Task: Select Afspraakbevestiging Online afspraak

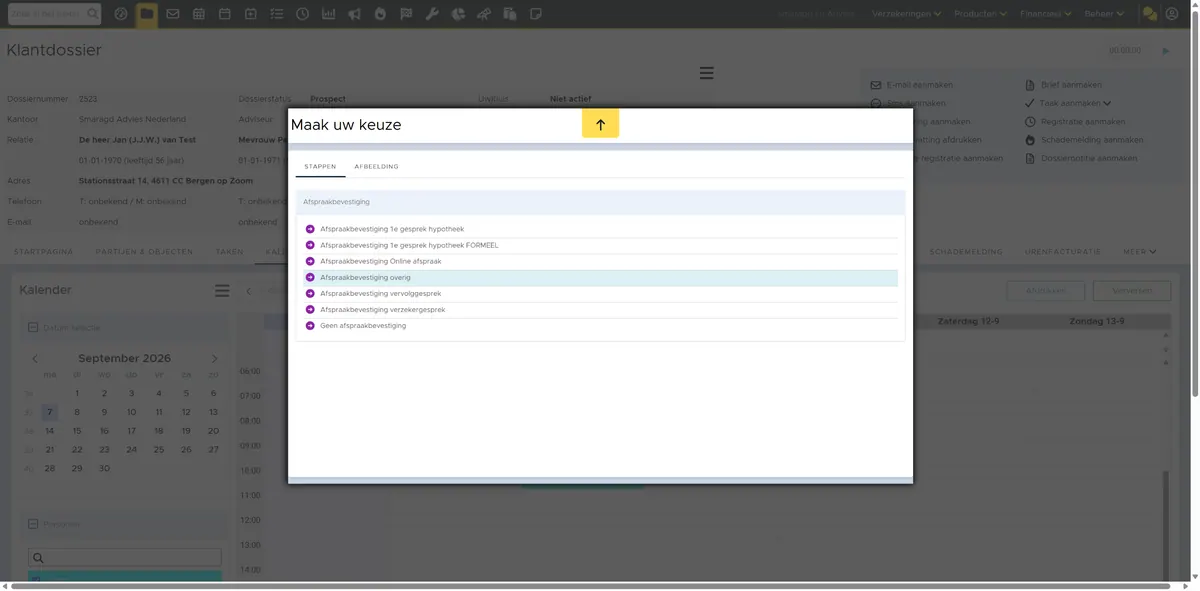Action: point(601,261)
